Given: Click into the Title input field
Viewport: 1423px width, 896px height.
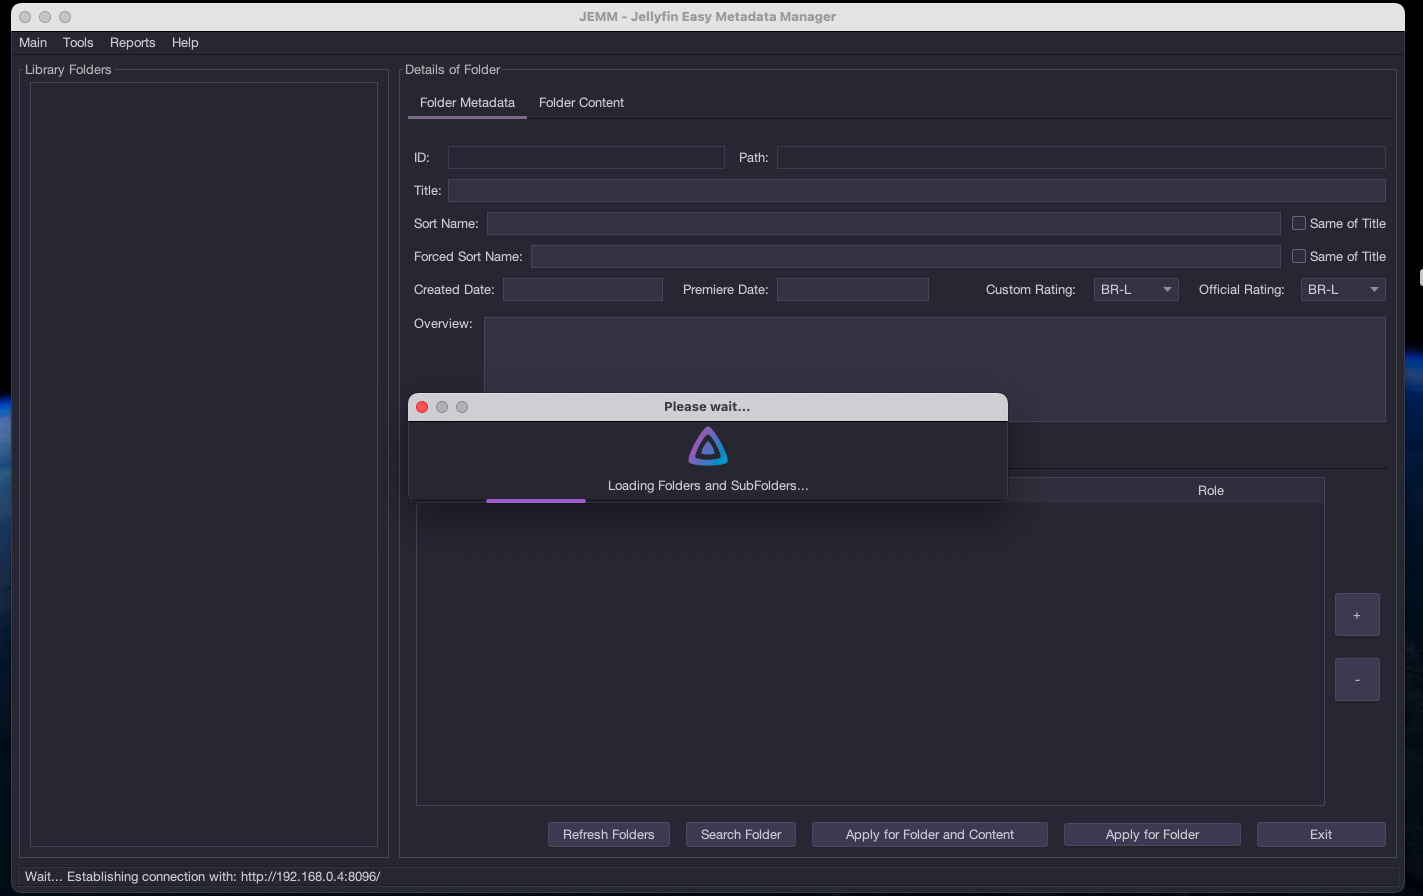Looking at the screenshot, I should 916,190.
